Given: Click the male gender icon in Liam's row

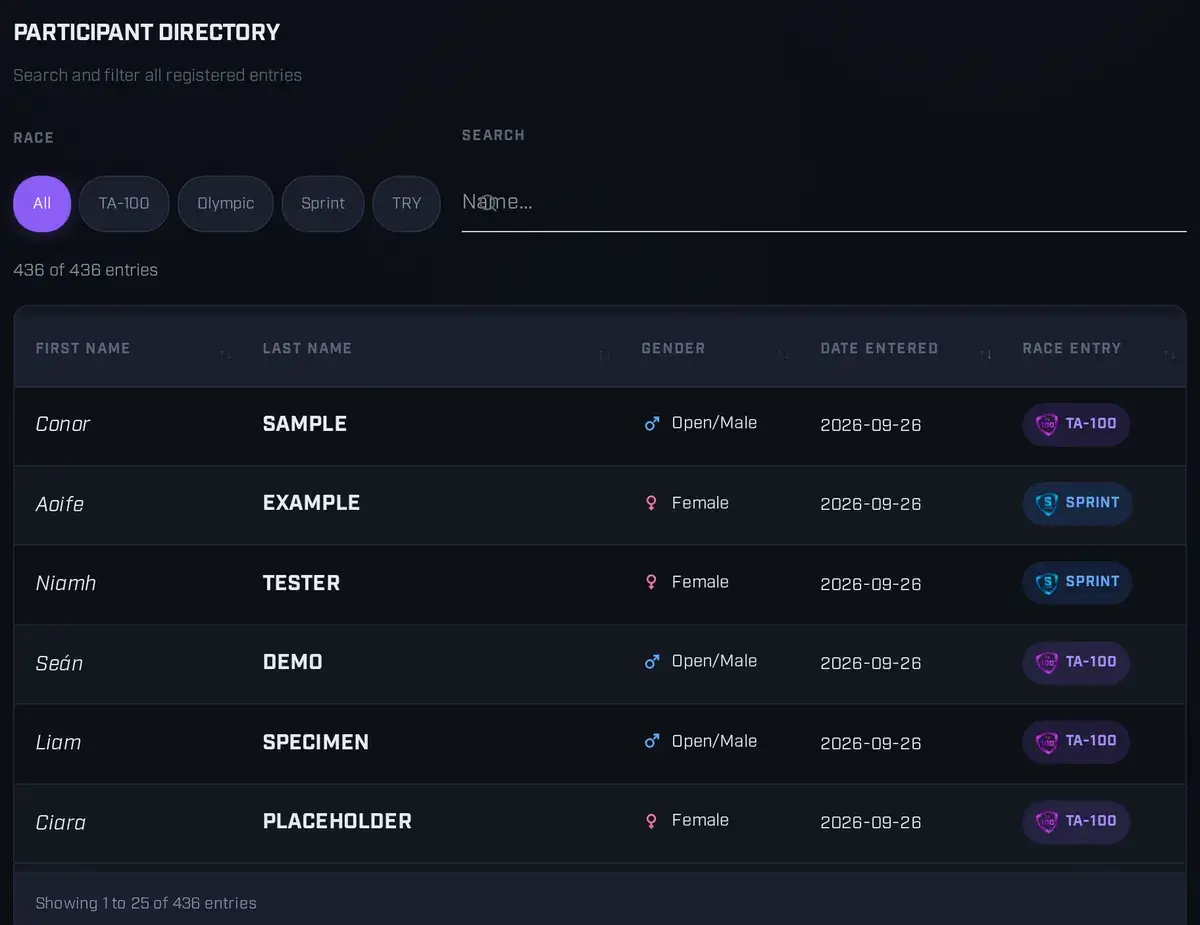Looking at the screenshot, I should tap(652, 741).
